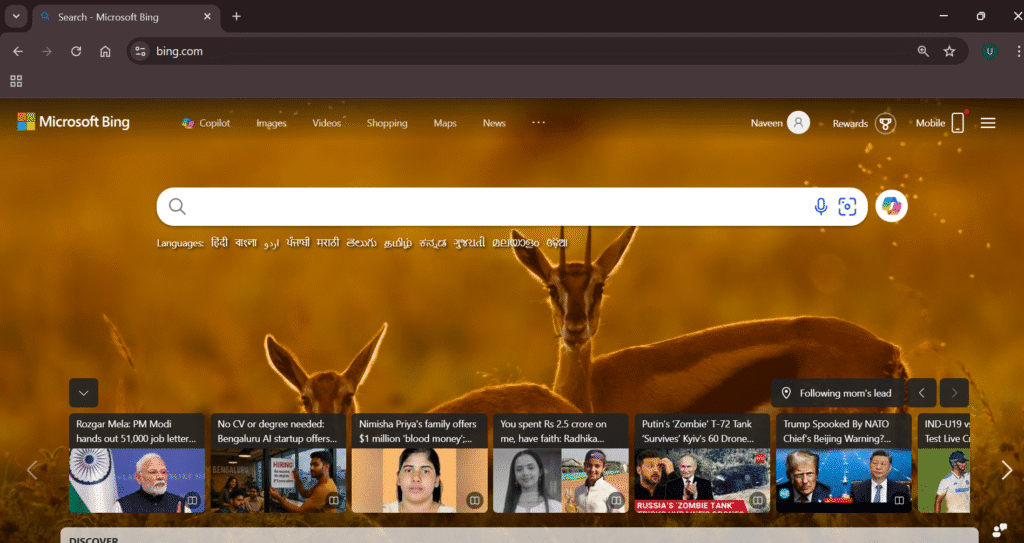Open the Nimisha Priya blood money story
Viewport: 1024px width, 543px height.
[x=419, y=463]
